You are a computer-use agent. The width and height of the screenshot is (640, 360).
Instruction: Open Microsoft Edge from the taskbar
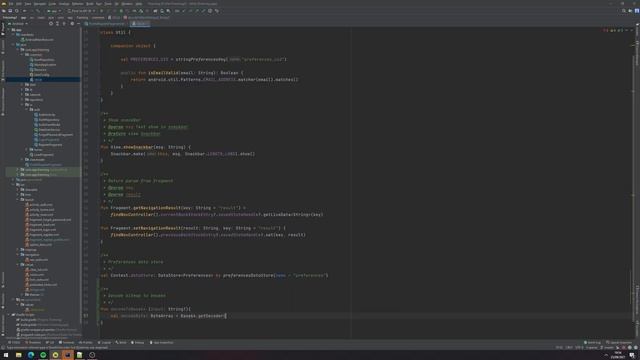point(31,355)
